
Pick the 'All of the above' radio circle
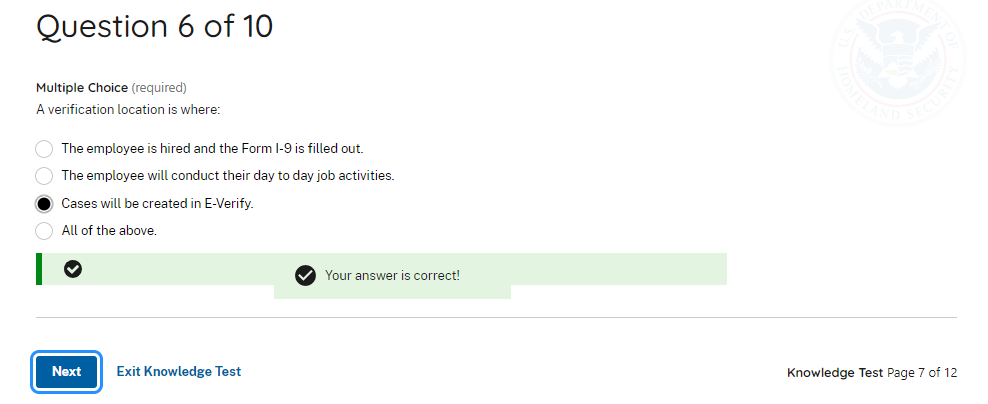[x=44, y=231]
